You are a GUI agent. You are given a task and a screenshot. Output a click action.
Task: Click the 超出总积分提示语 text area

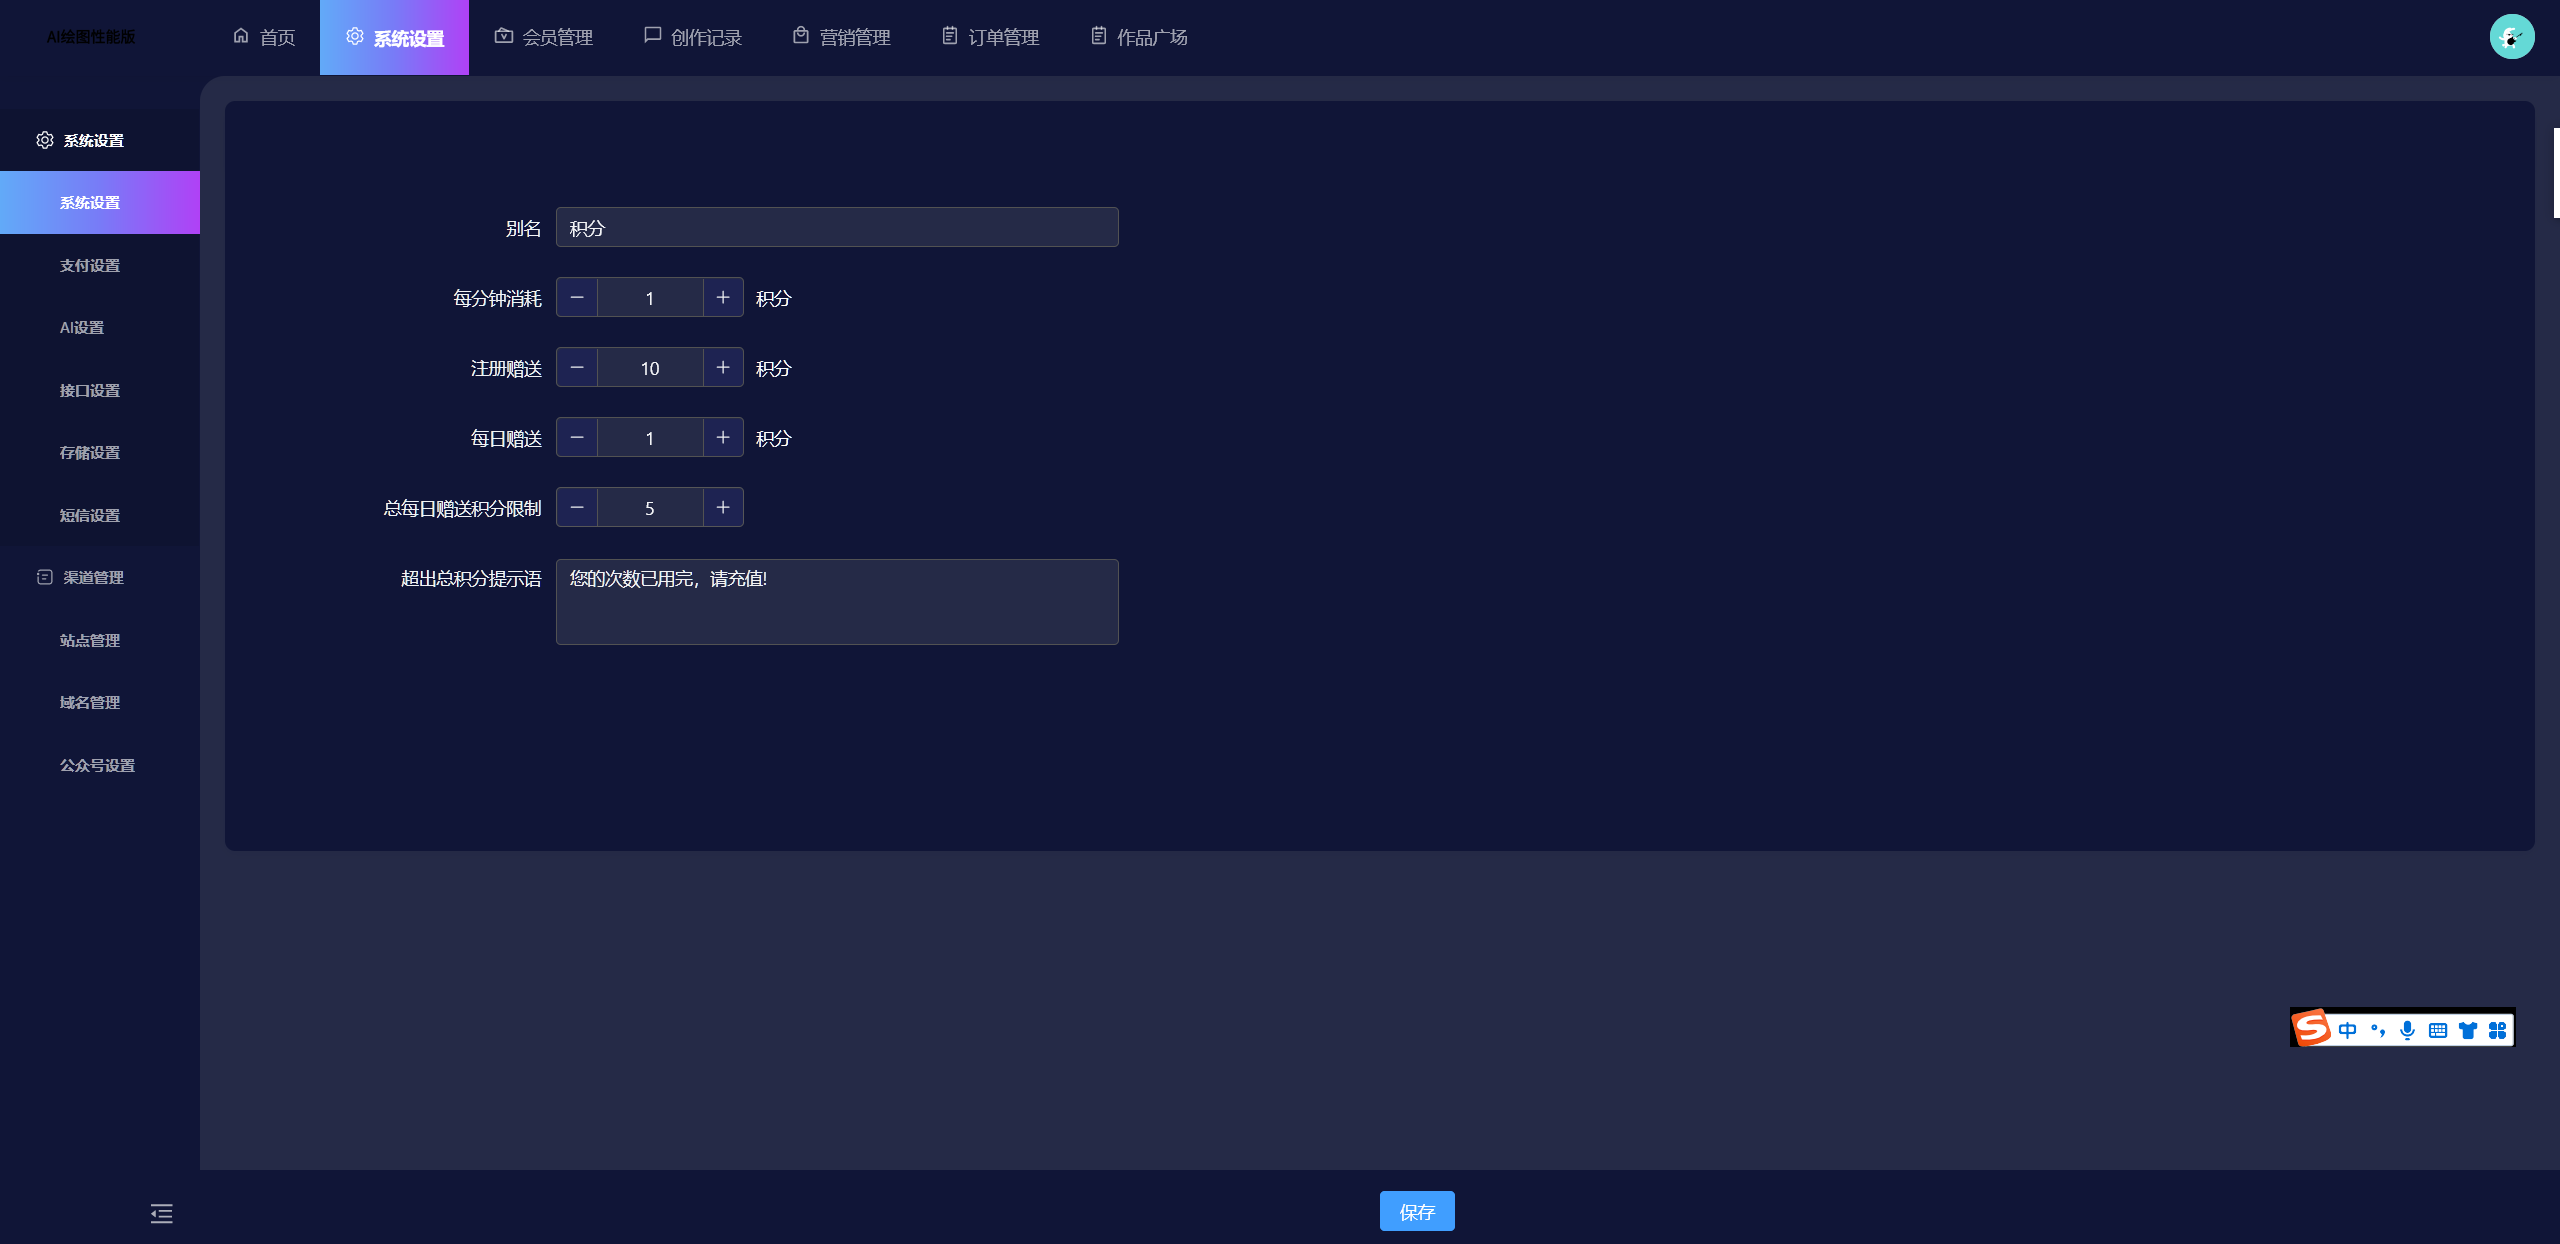click(x=836, y=602)
